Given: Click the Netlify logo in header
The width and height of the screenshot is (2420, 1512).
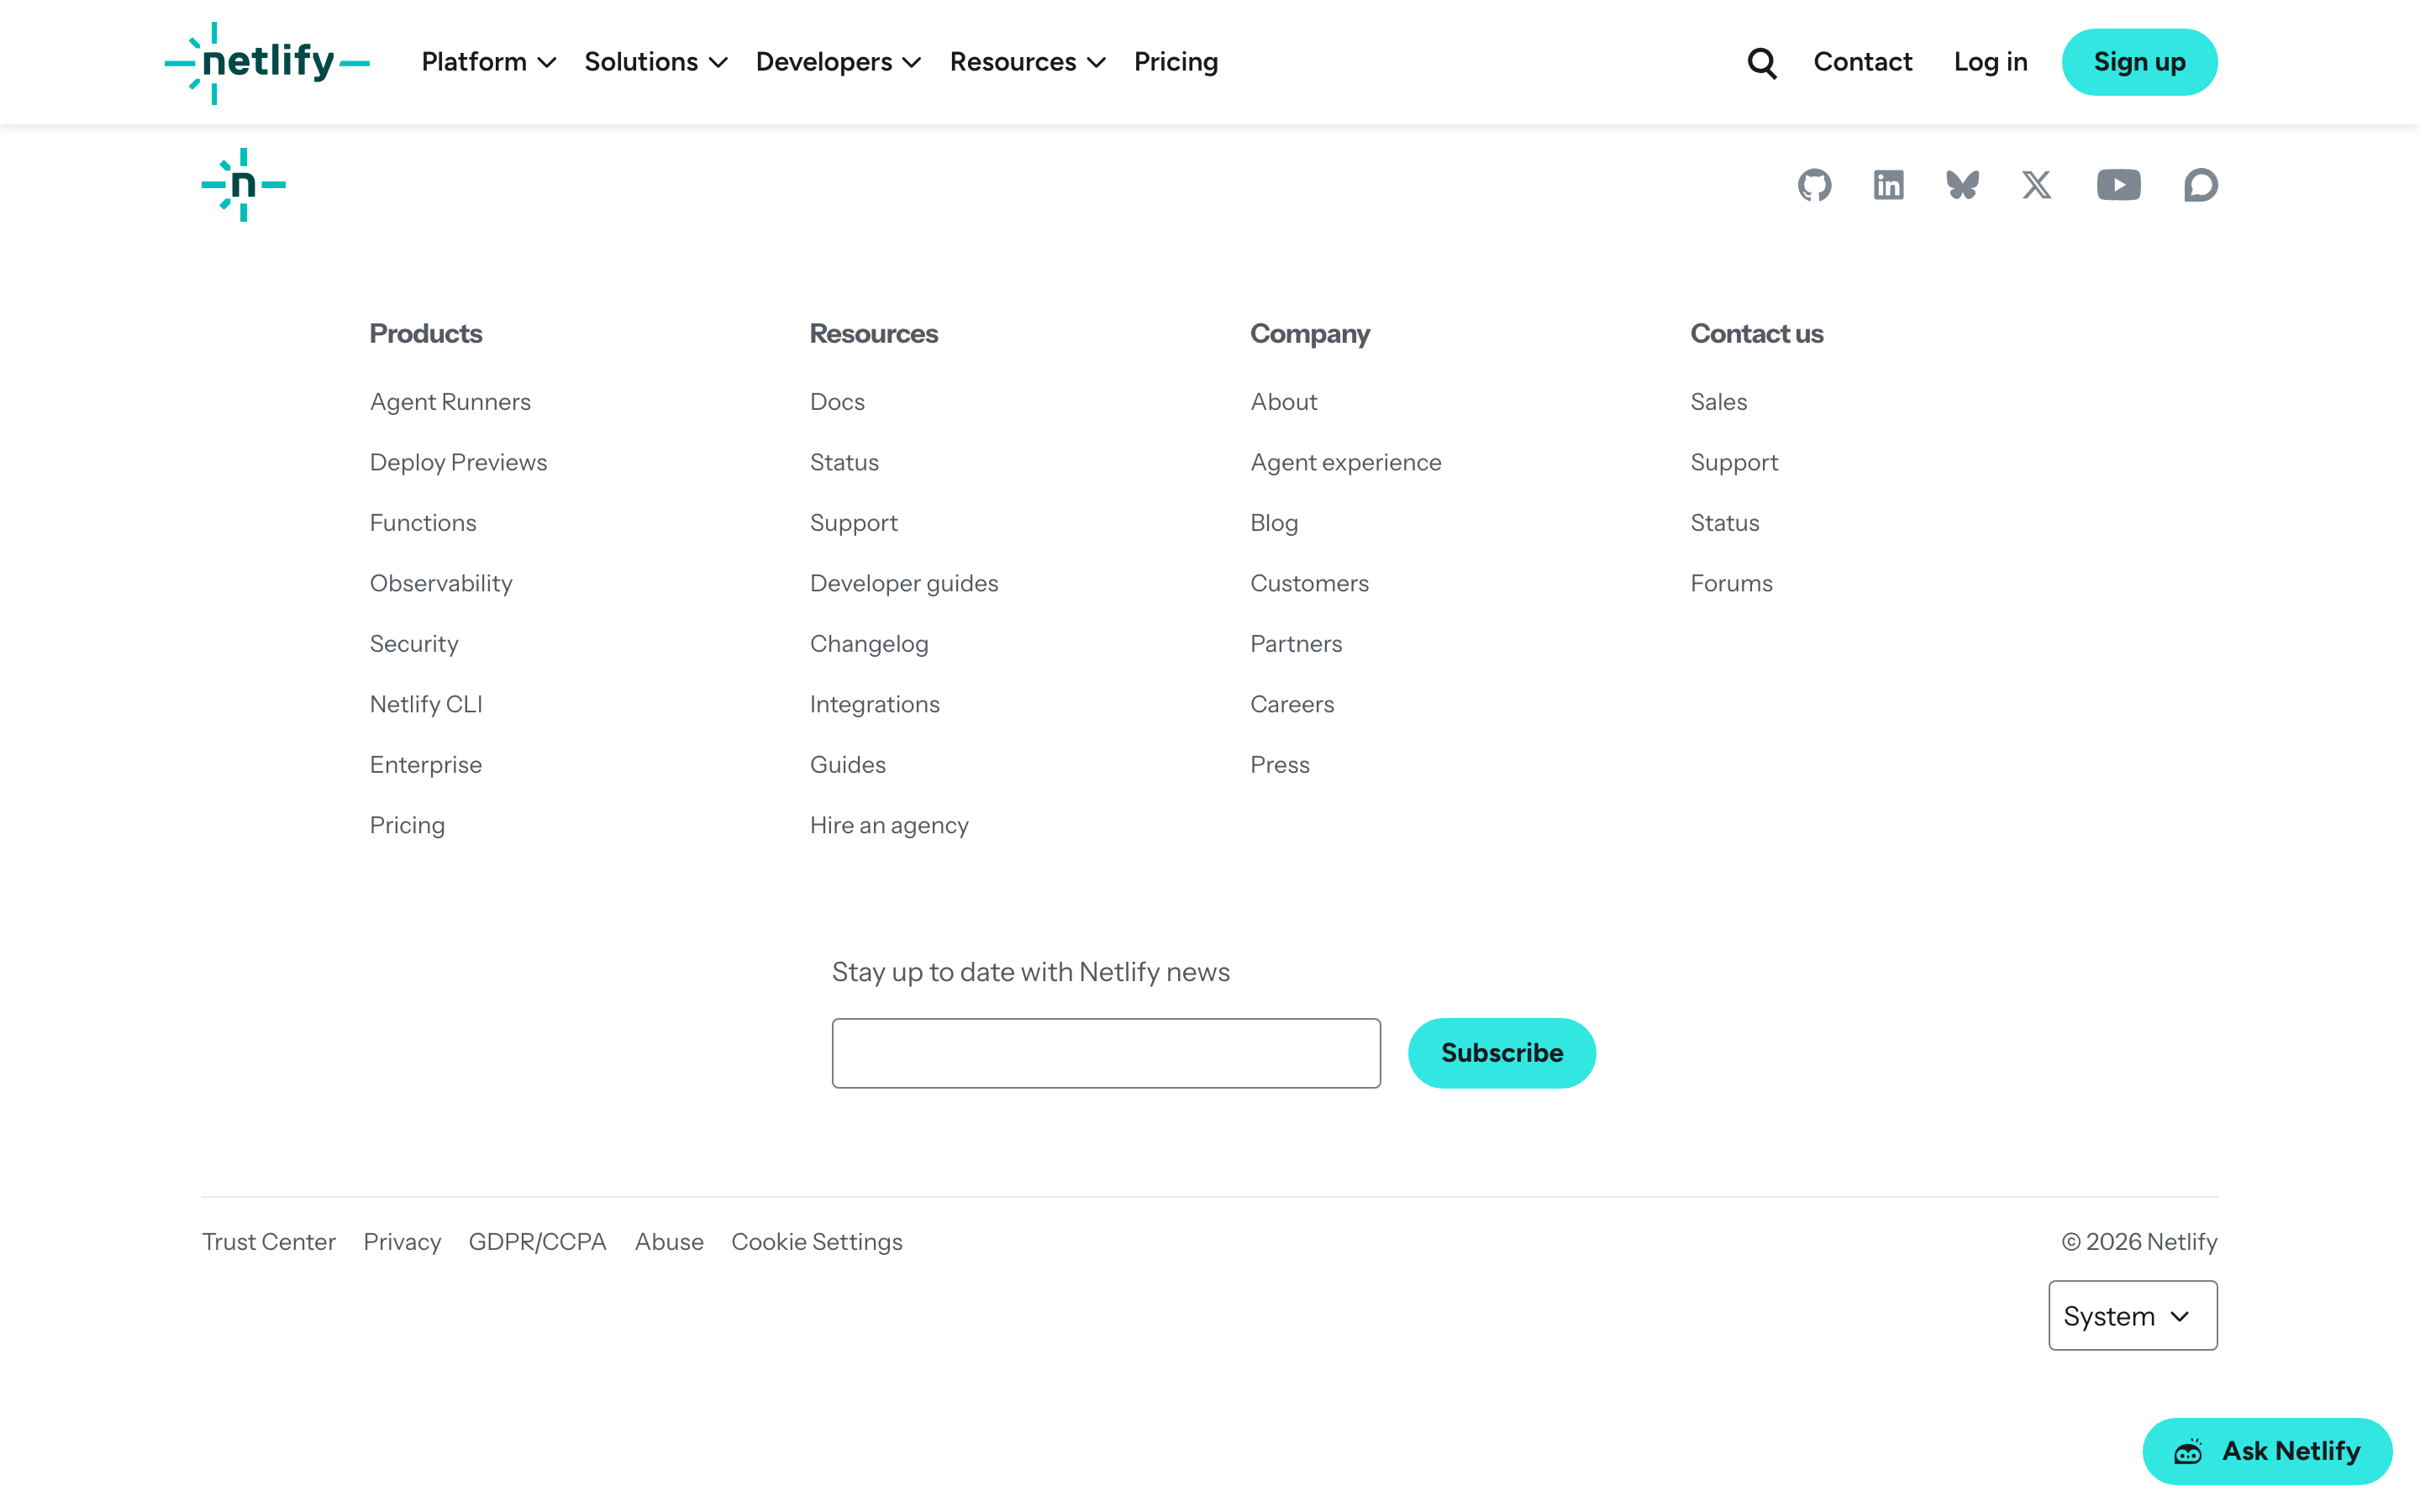Looking at the screenshot, I should click(267, 63).
